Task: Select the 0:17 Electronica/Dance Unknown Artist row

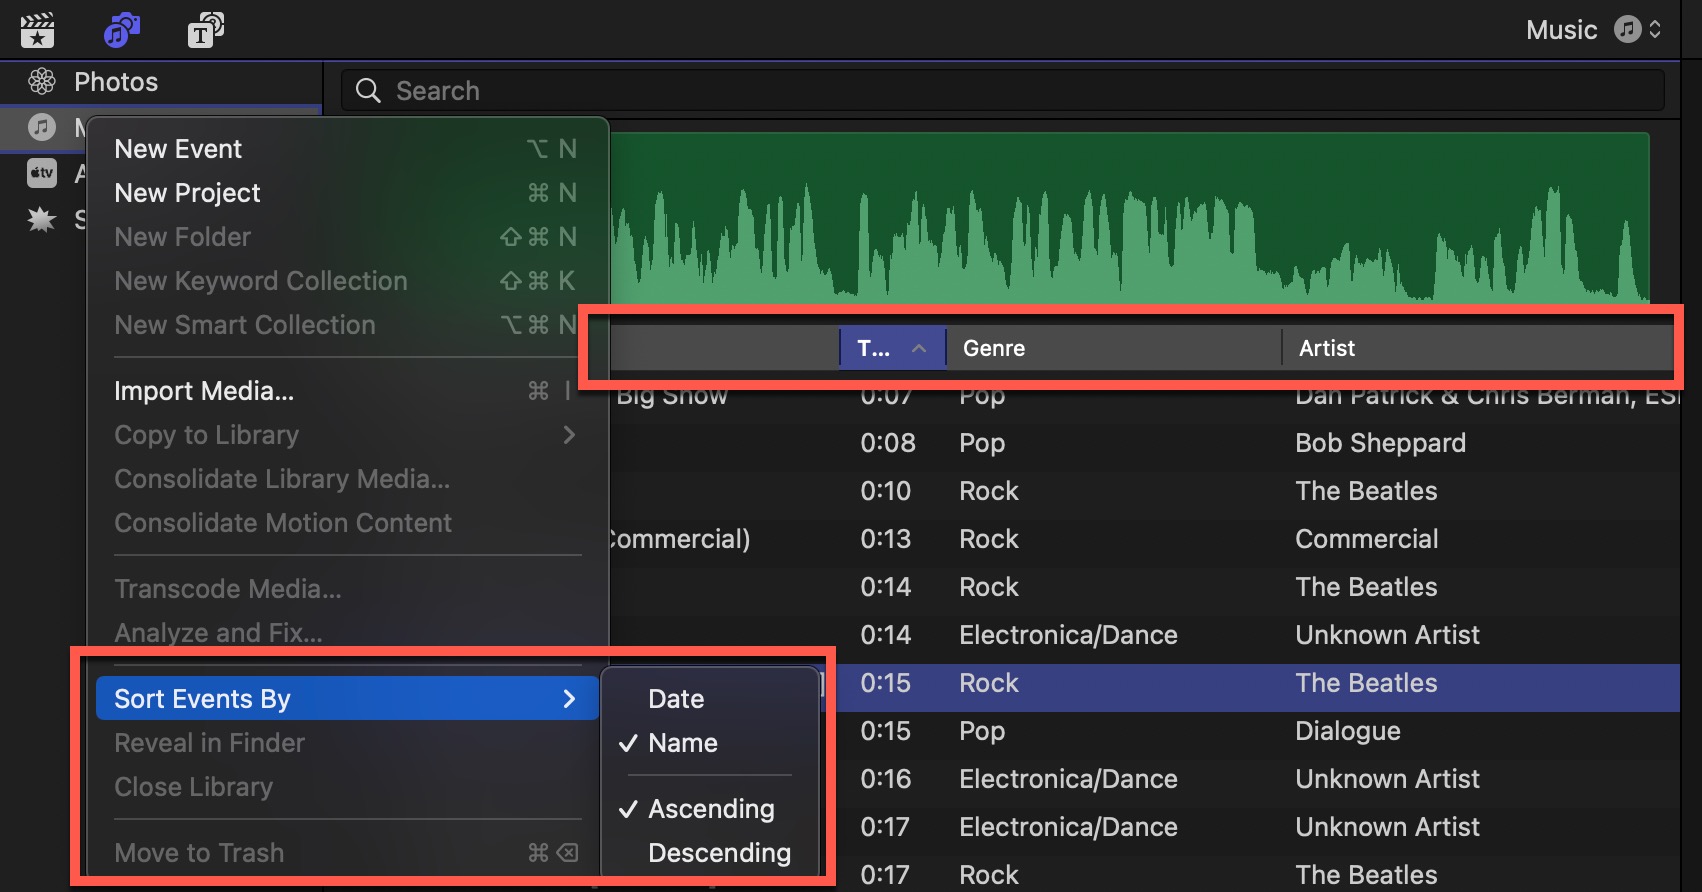Action: coord(1257,827)
